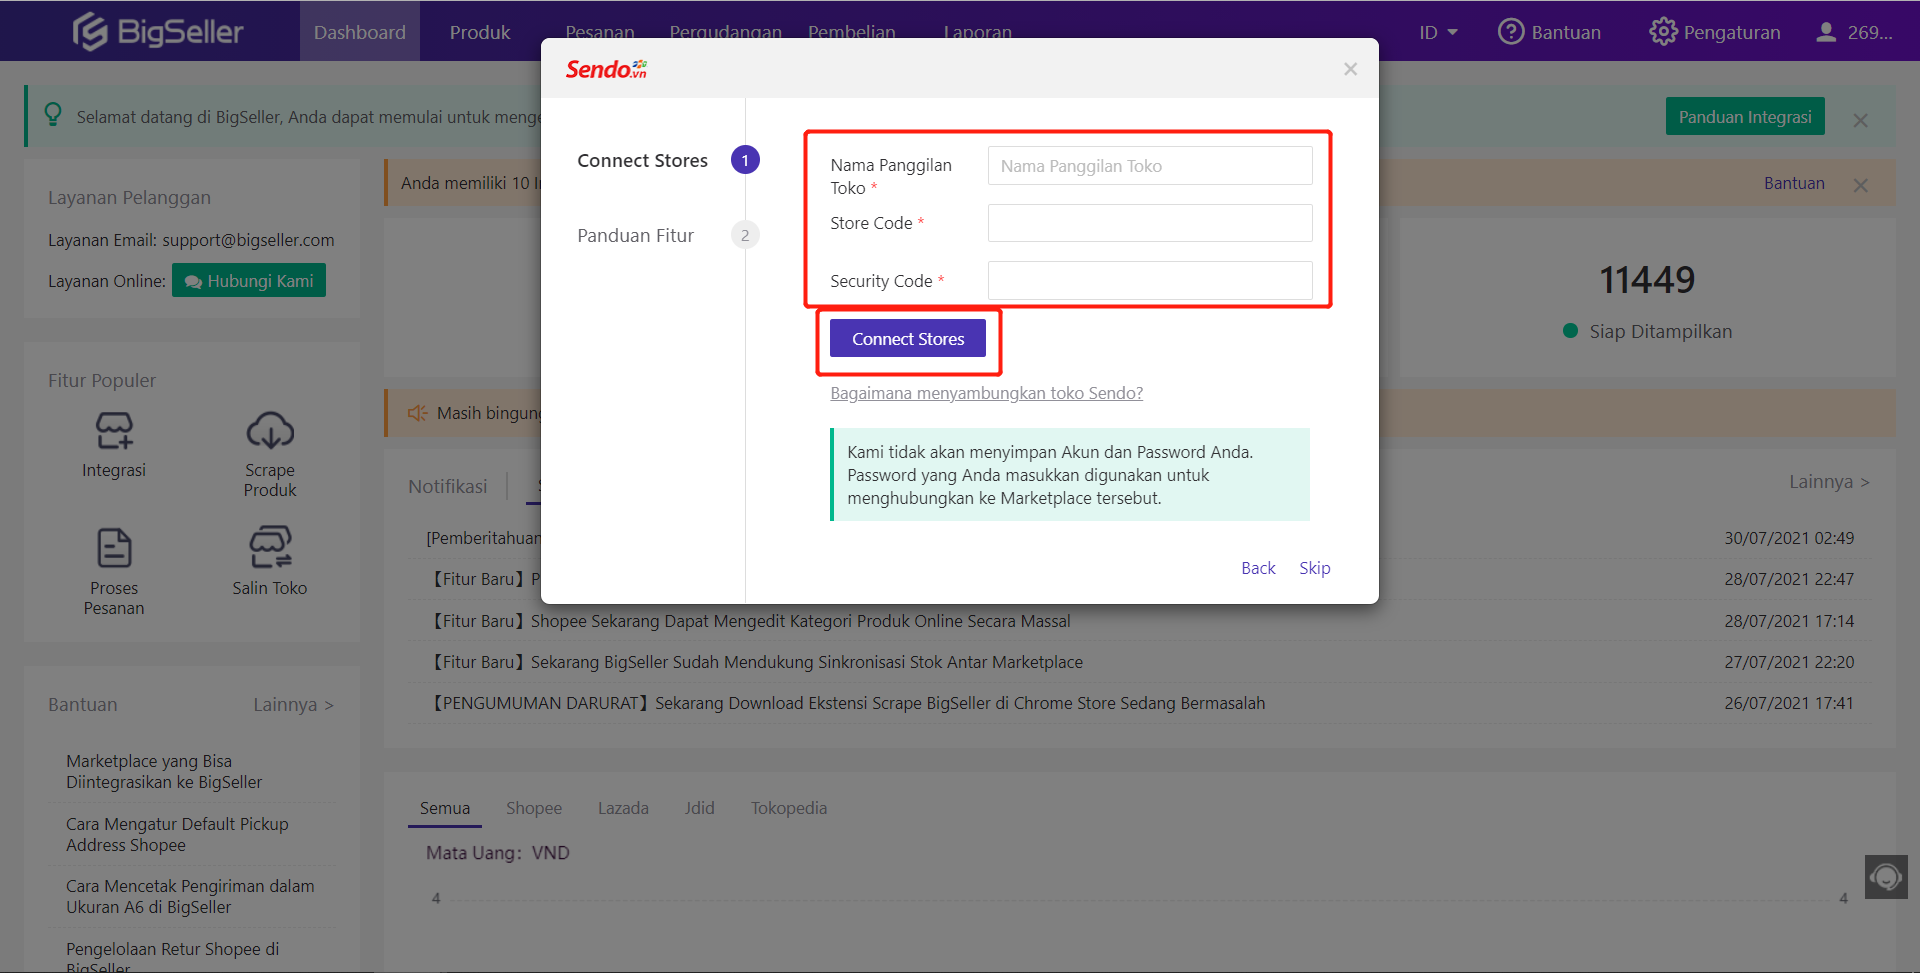Click the Pengaturan gear icon

(x=1663, y=32)
